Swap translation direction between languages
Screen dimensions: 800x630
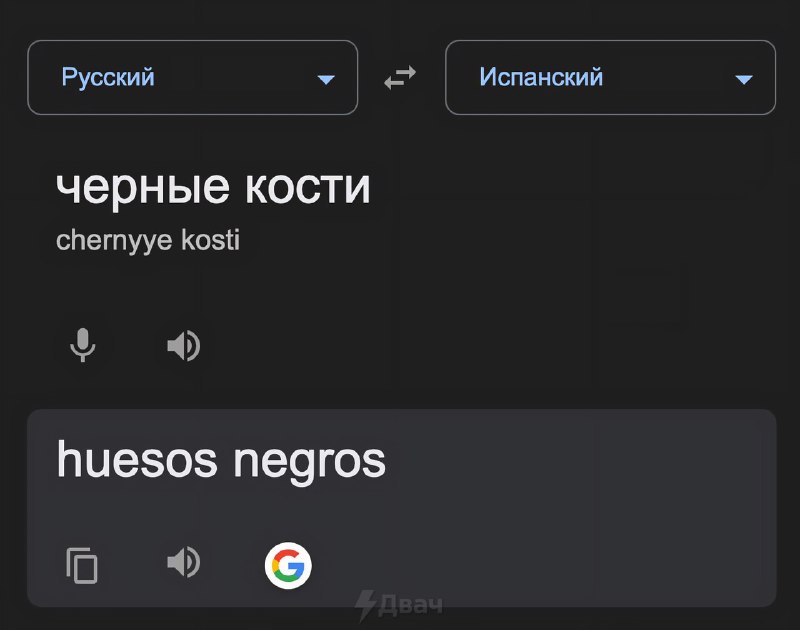[x=398, y=78]
